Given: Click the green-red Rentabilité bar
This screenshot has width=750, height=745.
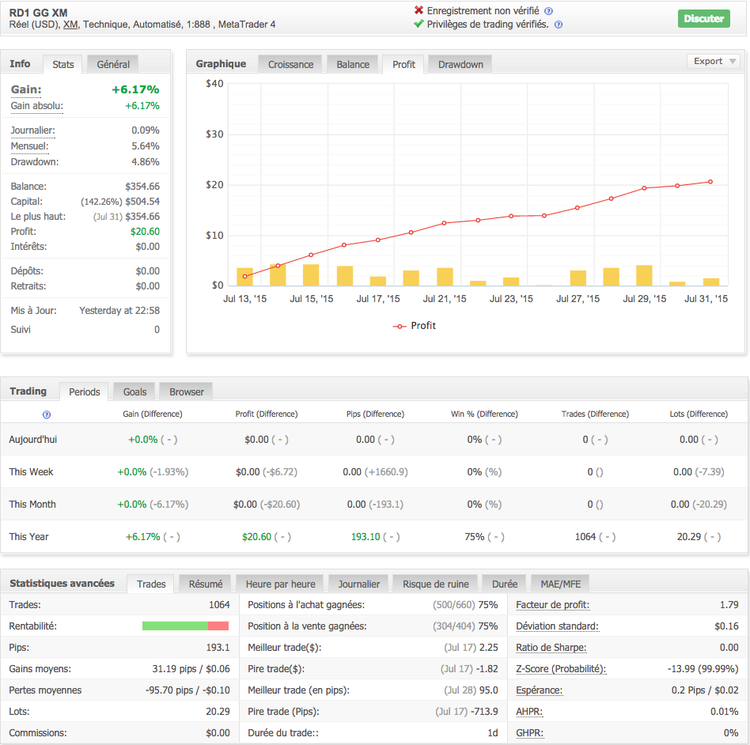Looking at the screenshot, I should [x=186, y=626].
